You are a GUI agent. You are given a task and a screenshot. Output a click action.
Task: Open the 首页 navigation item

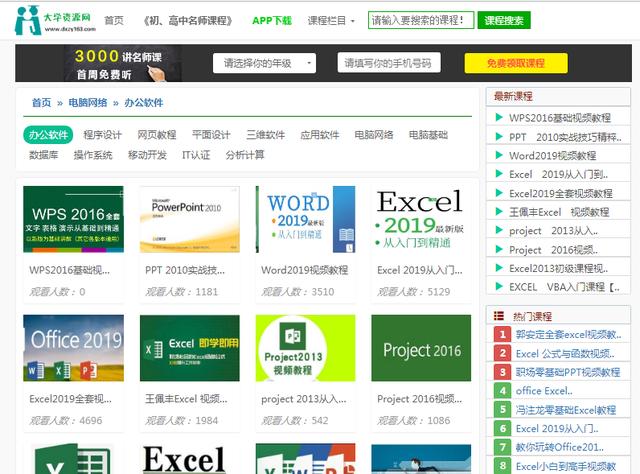point(114,20)
